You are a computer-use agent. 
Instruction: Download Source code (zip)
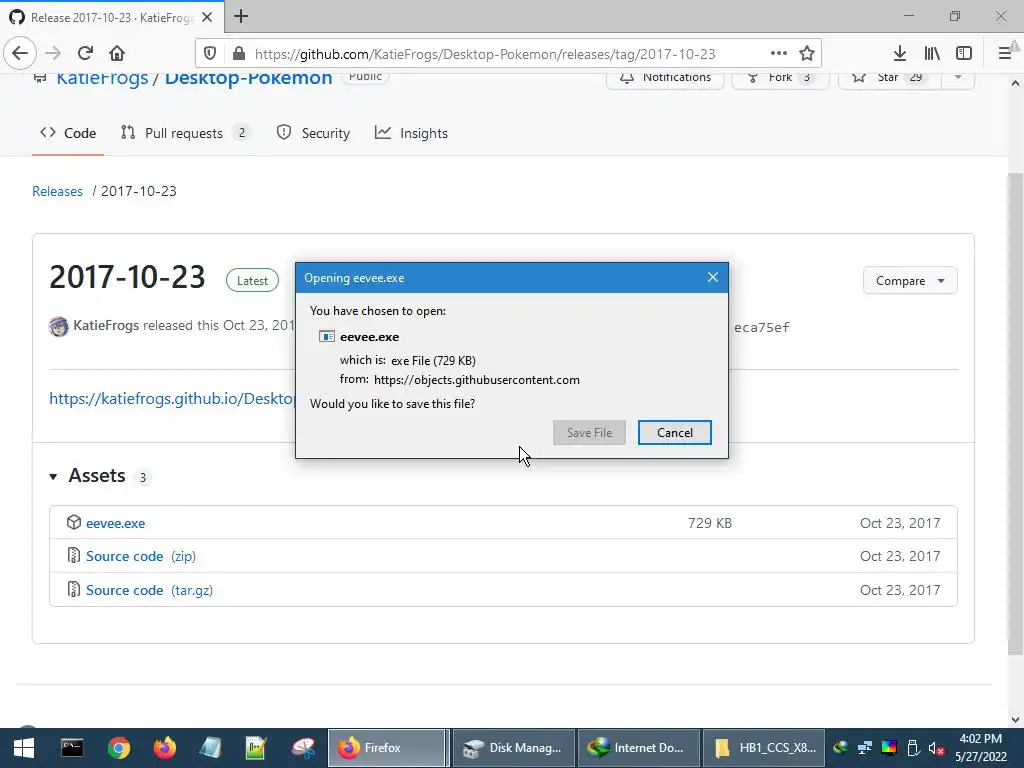click(141, 556)
